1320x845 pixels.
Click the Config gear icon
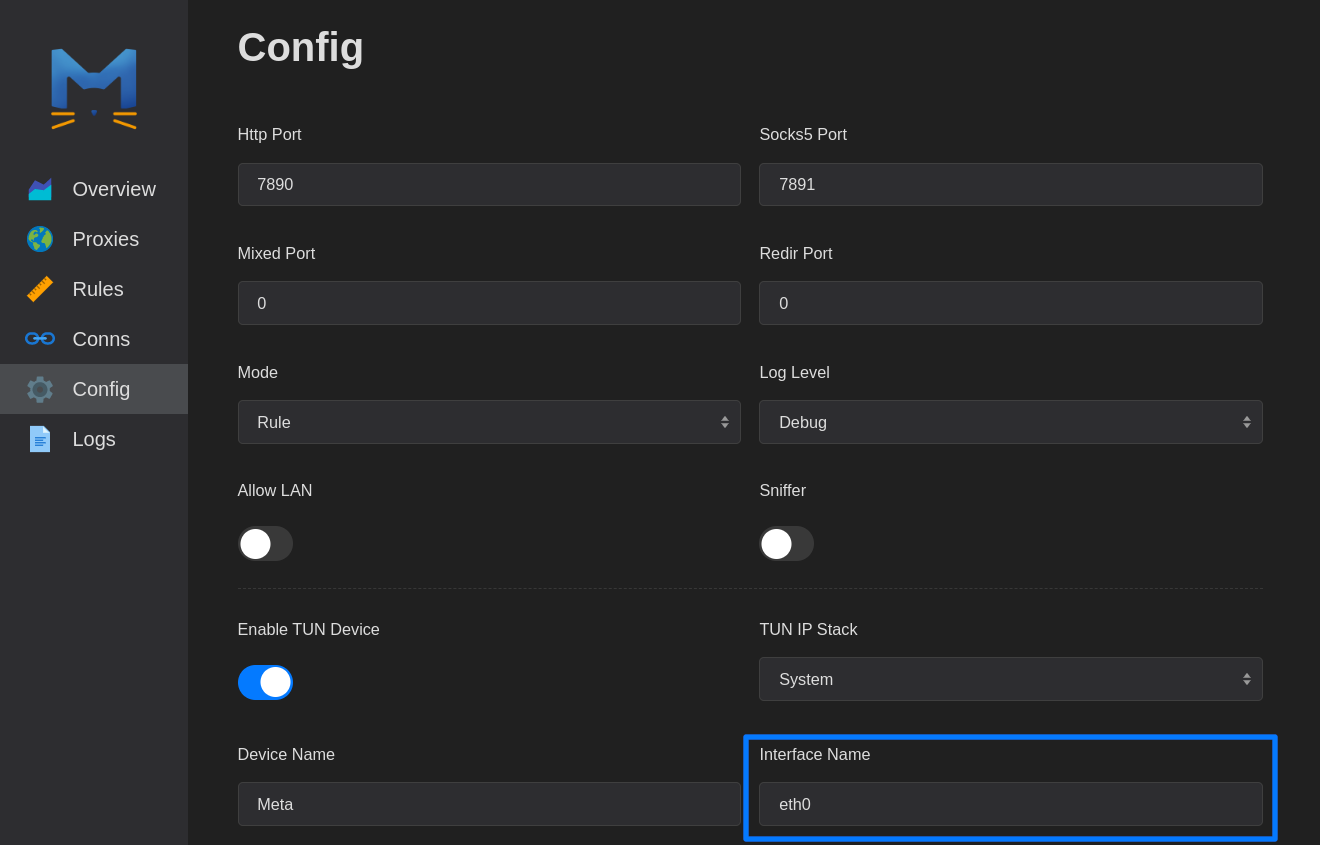40,389
